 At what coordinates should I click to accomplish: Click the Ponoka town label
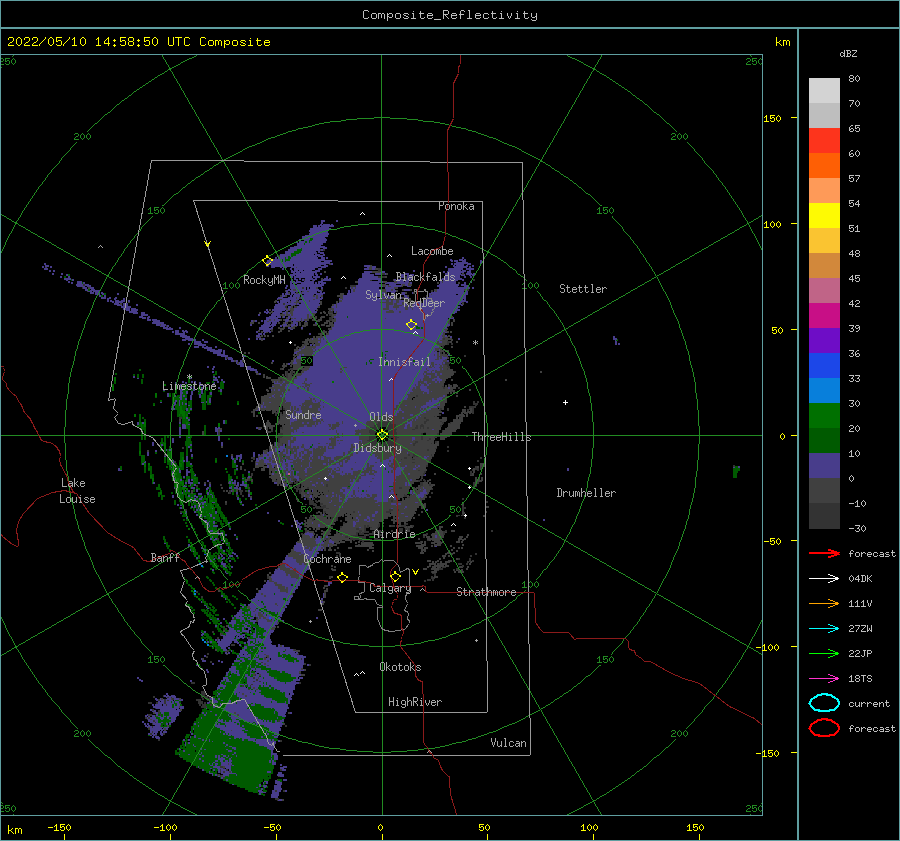coord(456,206)
